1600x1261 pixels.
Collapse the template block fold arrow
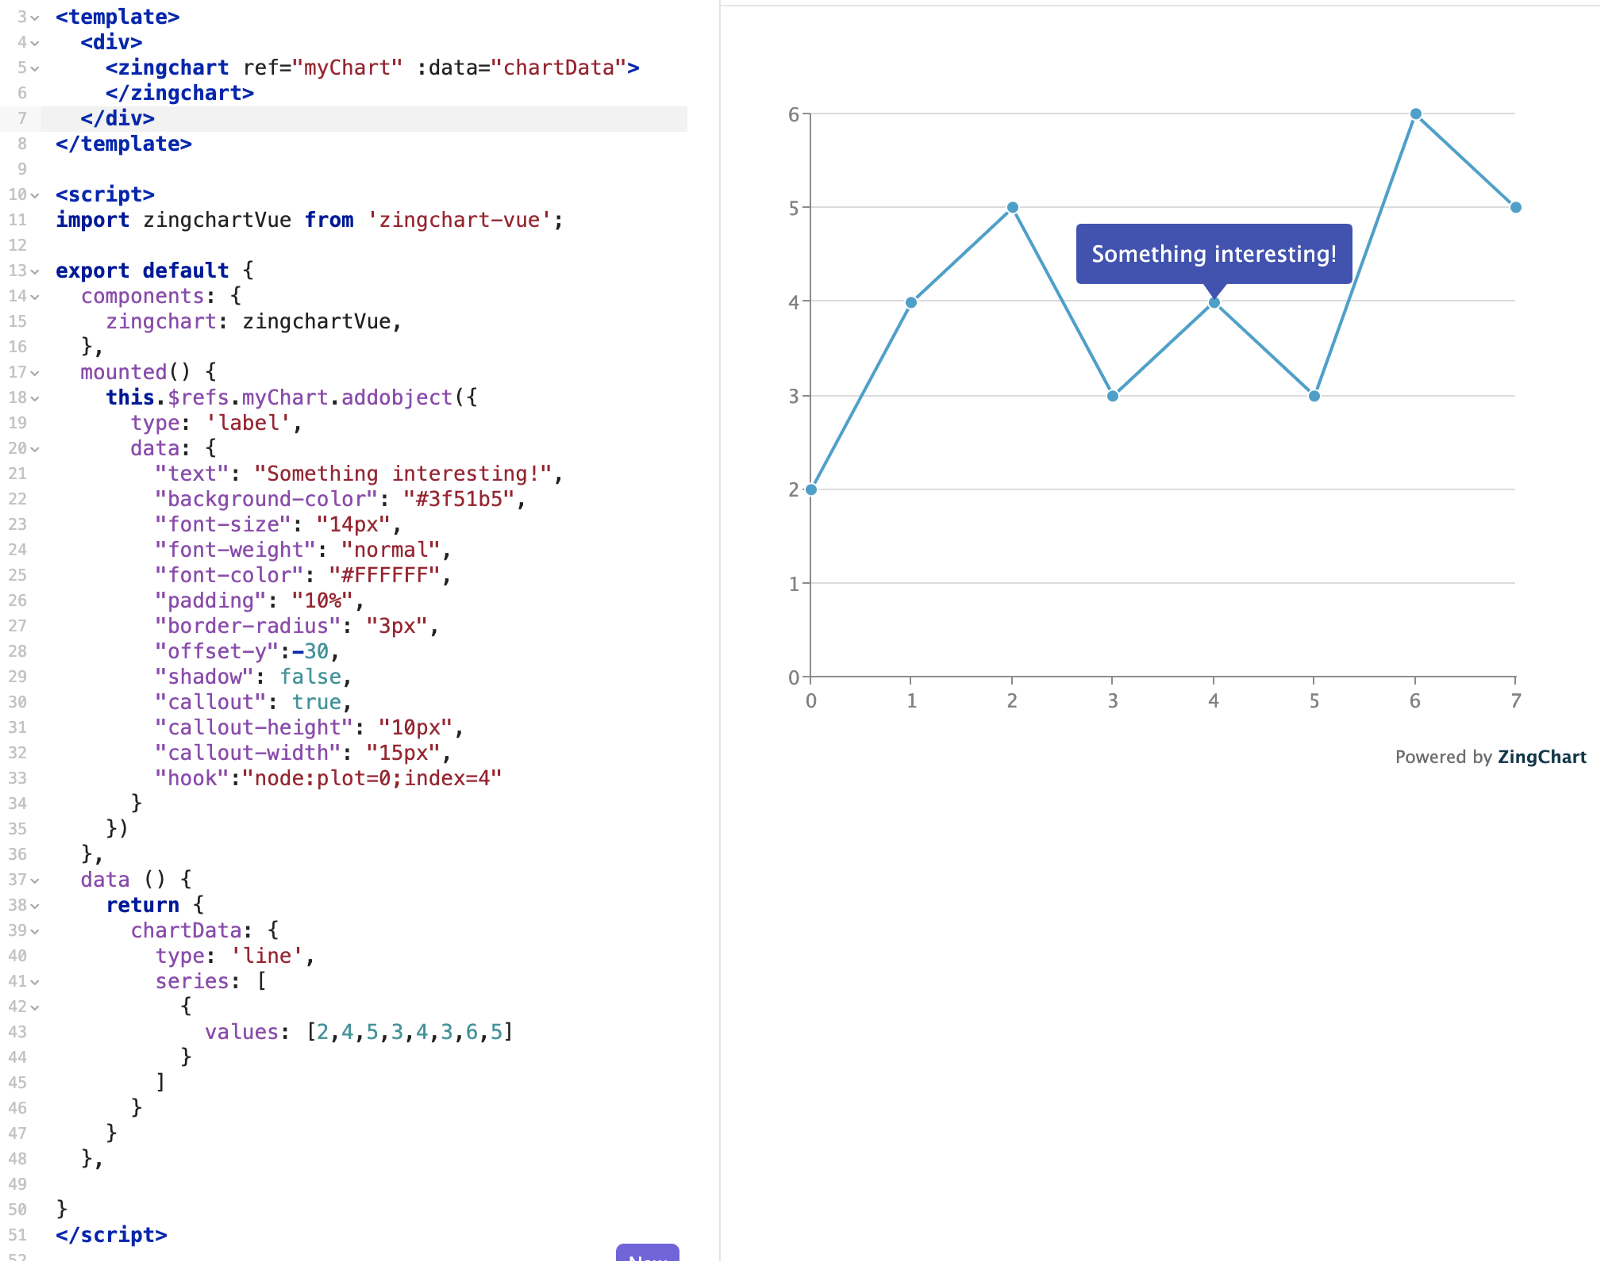pos(36,16)
